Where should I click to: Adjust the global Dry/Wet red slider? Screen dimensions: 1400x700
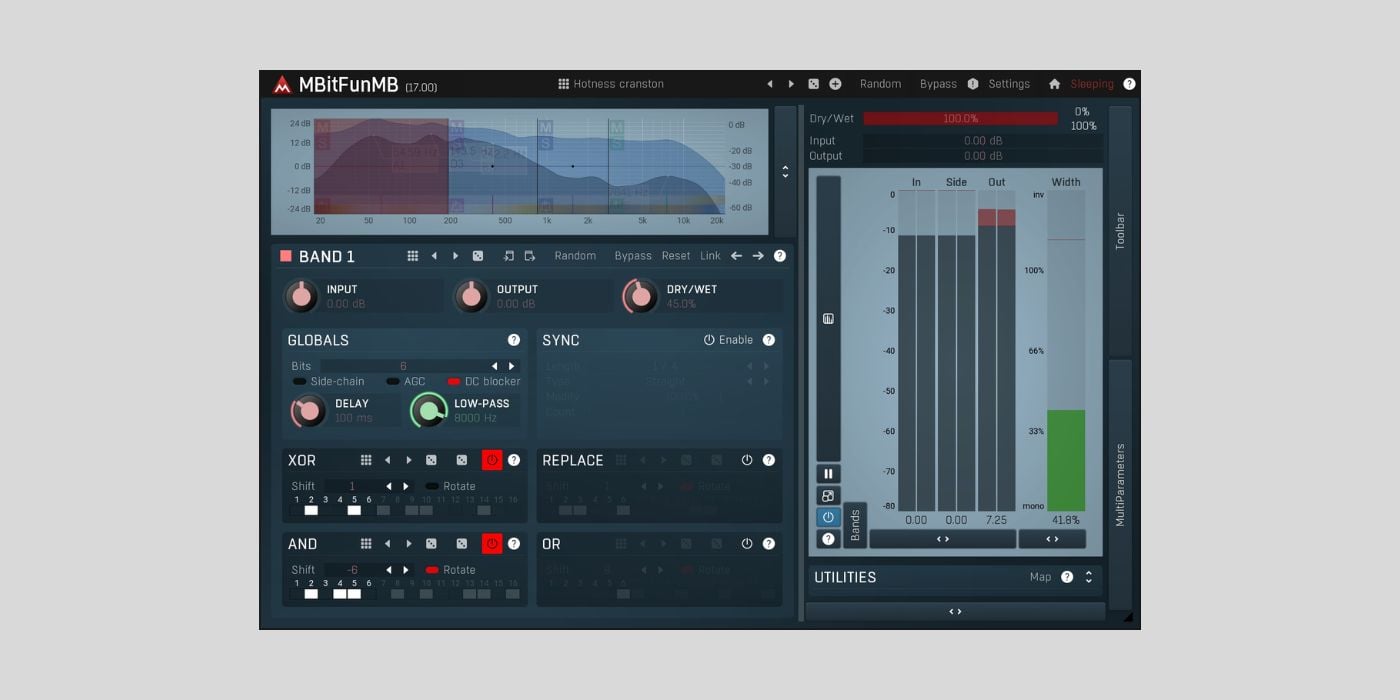960,119
